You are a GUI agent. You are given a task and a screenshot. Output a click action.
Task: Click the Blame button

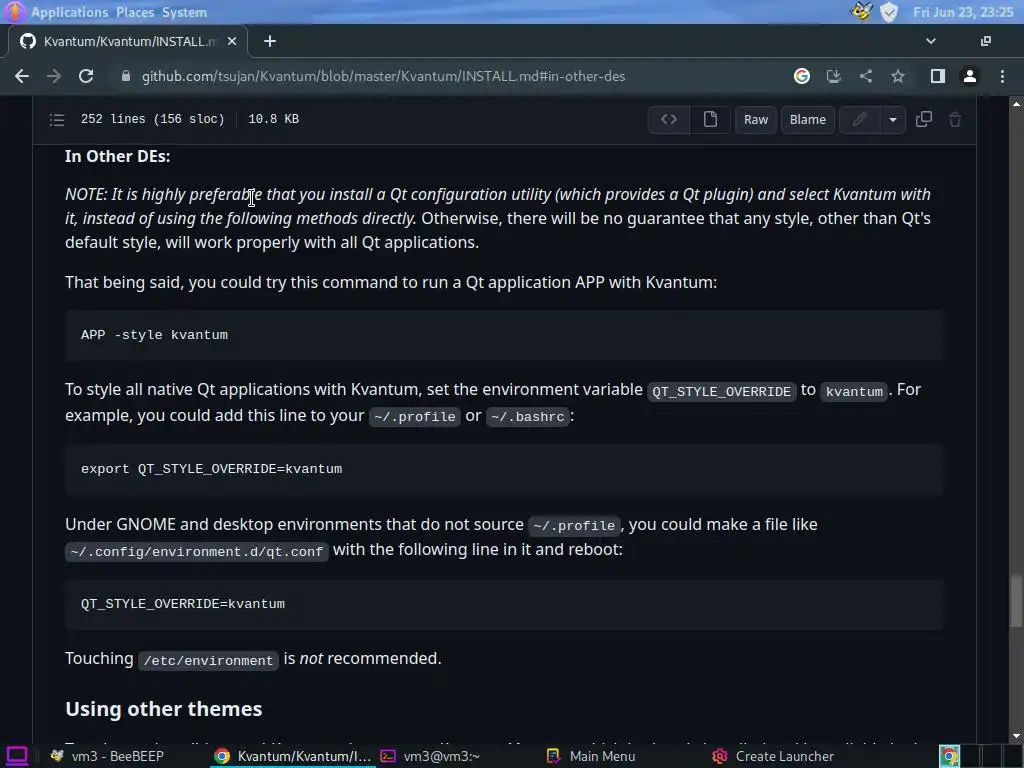point(808,120)
